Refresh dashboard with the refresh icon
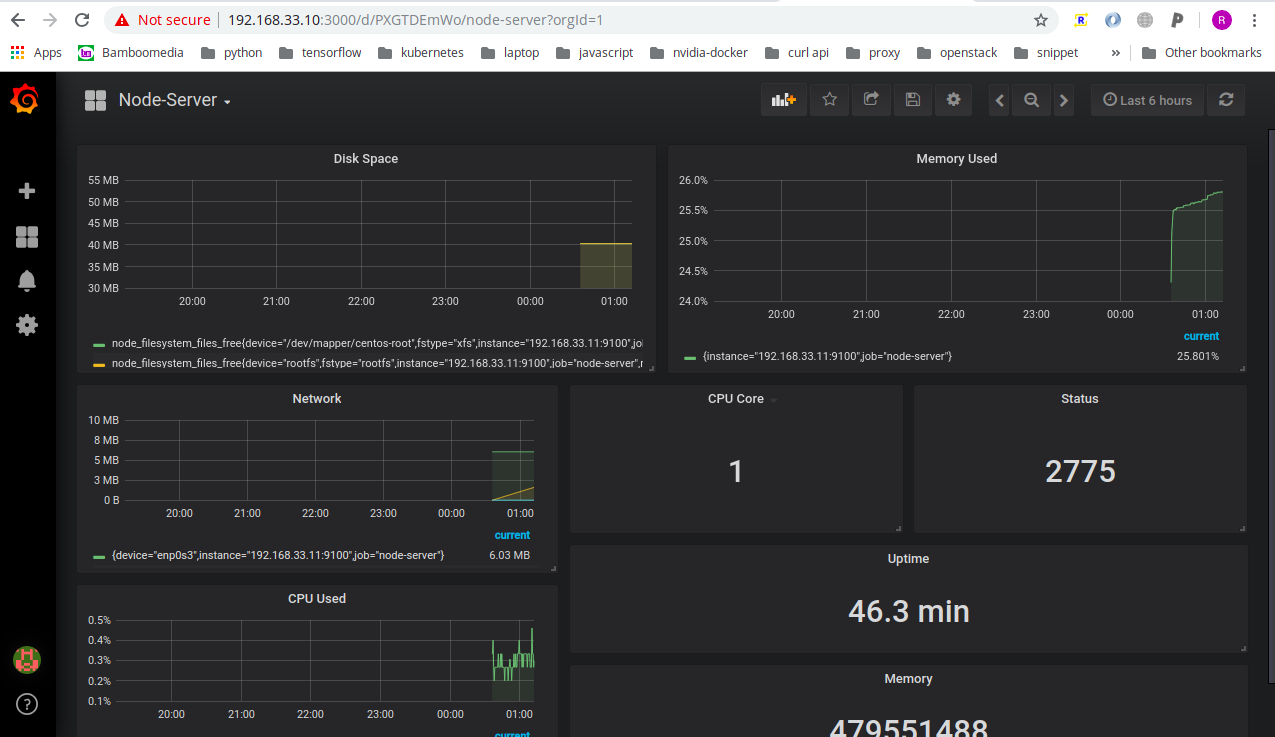Viewport: 1275px width, 737px height. pyautogui.click(x=1226, y=100)
